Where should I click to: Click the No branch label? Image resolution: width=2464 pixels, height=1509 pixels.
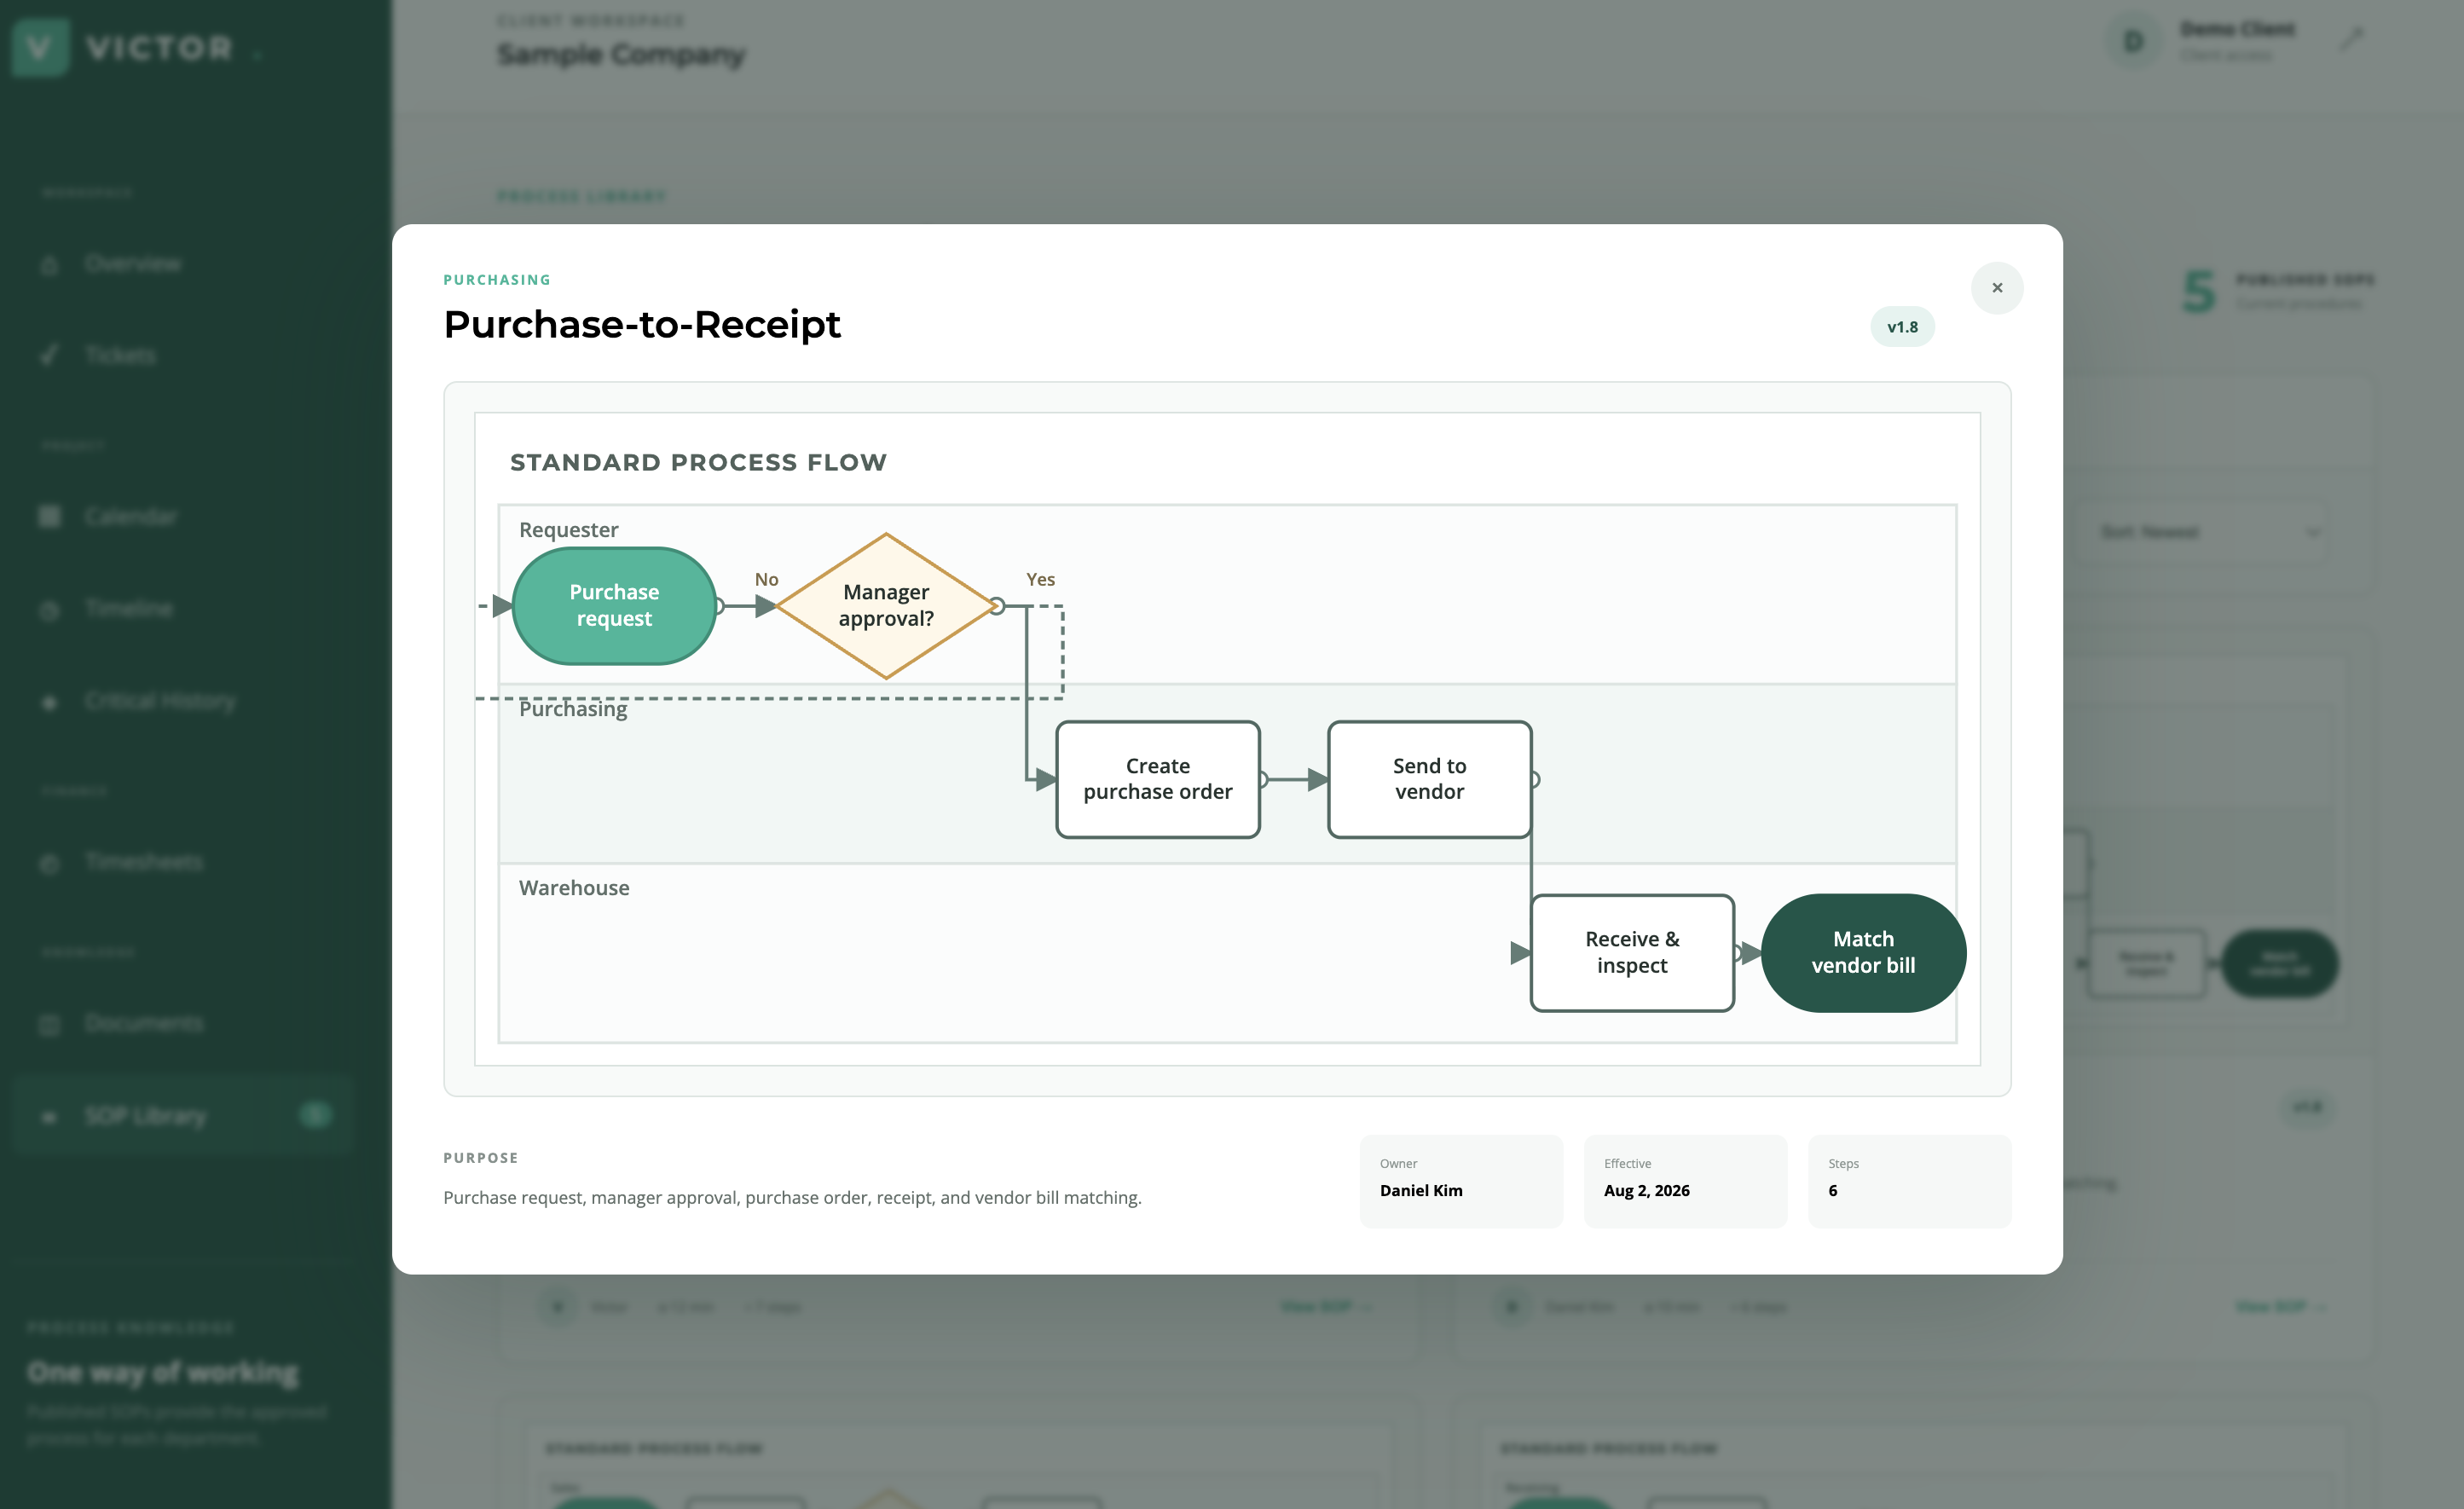pos(766,579)
